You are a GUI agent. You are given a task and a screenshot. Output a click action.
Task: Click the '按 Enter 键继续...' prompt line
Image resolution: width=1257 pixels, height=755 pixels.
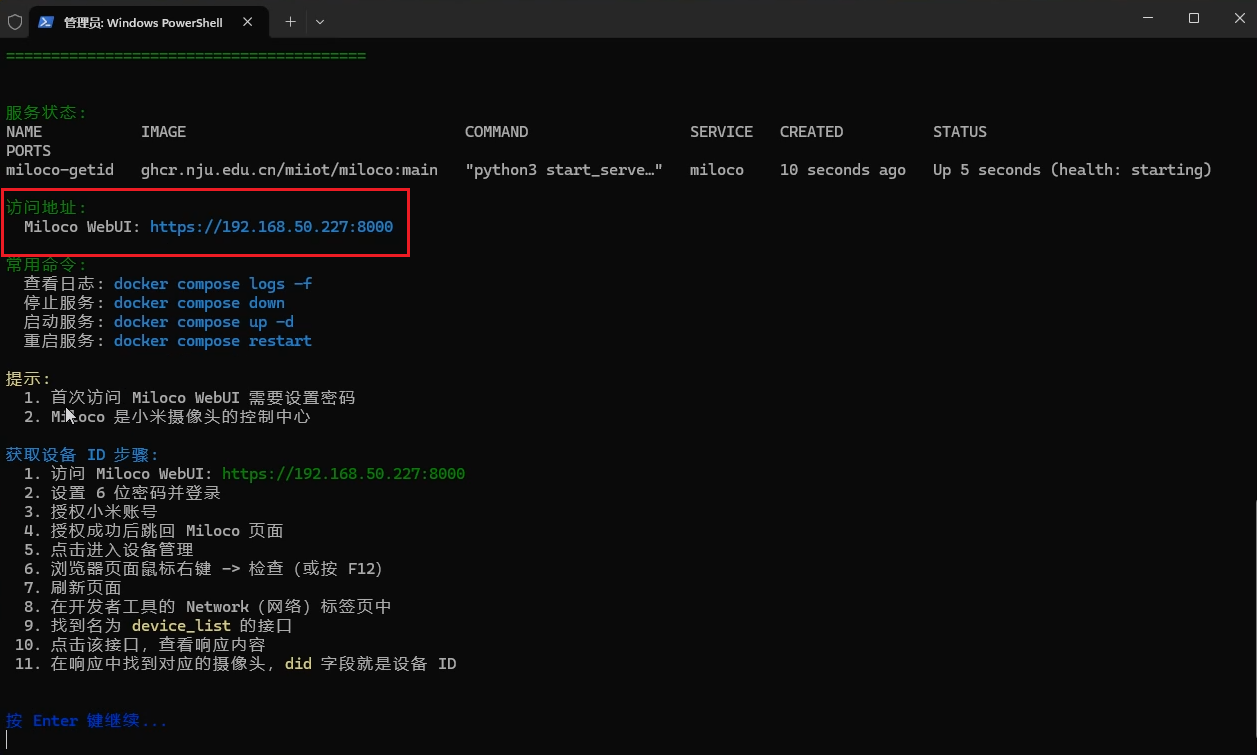coord(86,721)
